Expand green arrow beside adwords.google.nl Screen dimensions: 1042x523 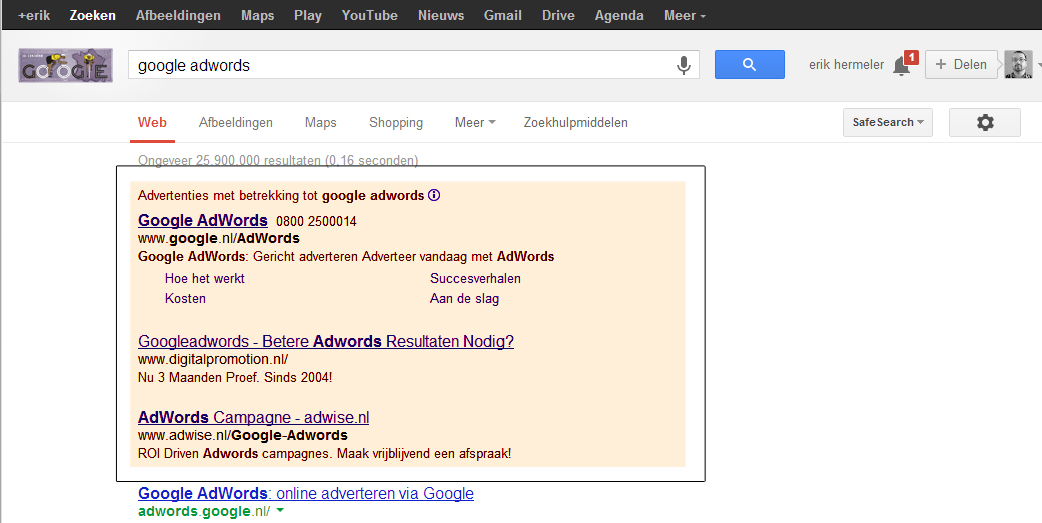[x=280, y=511]
